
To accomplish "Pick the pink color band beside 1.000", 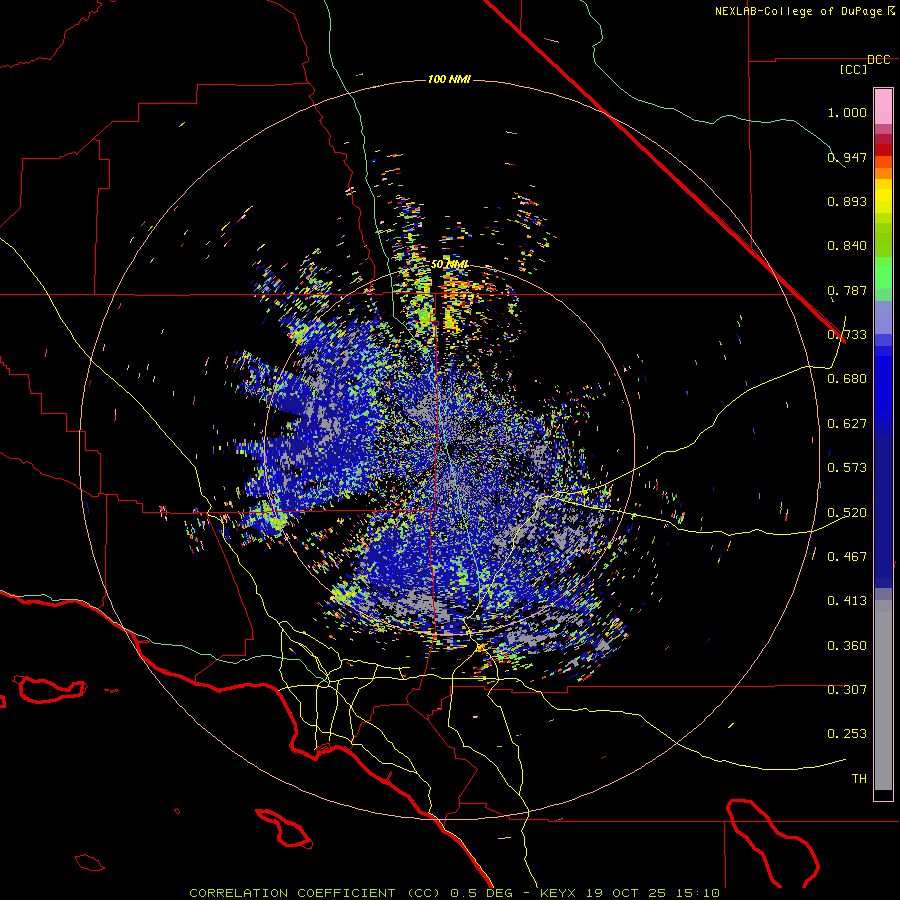I will [x=883, y=107].
